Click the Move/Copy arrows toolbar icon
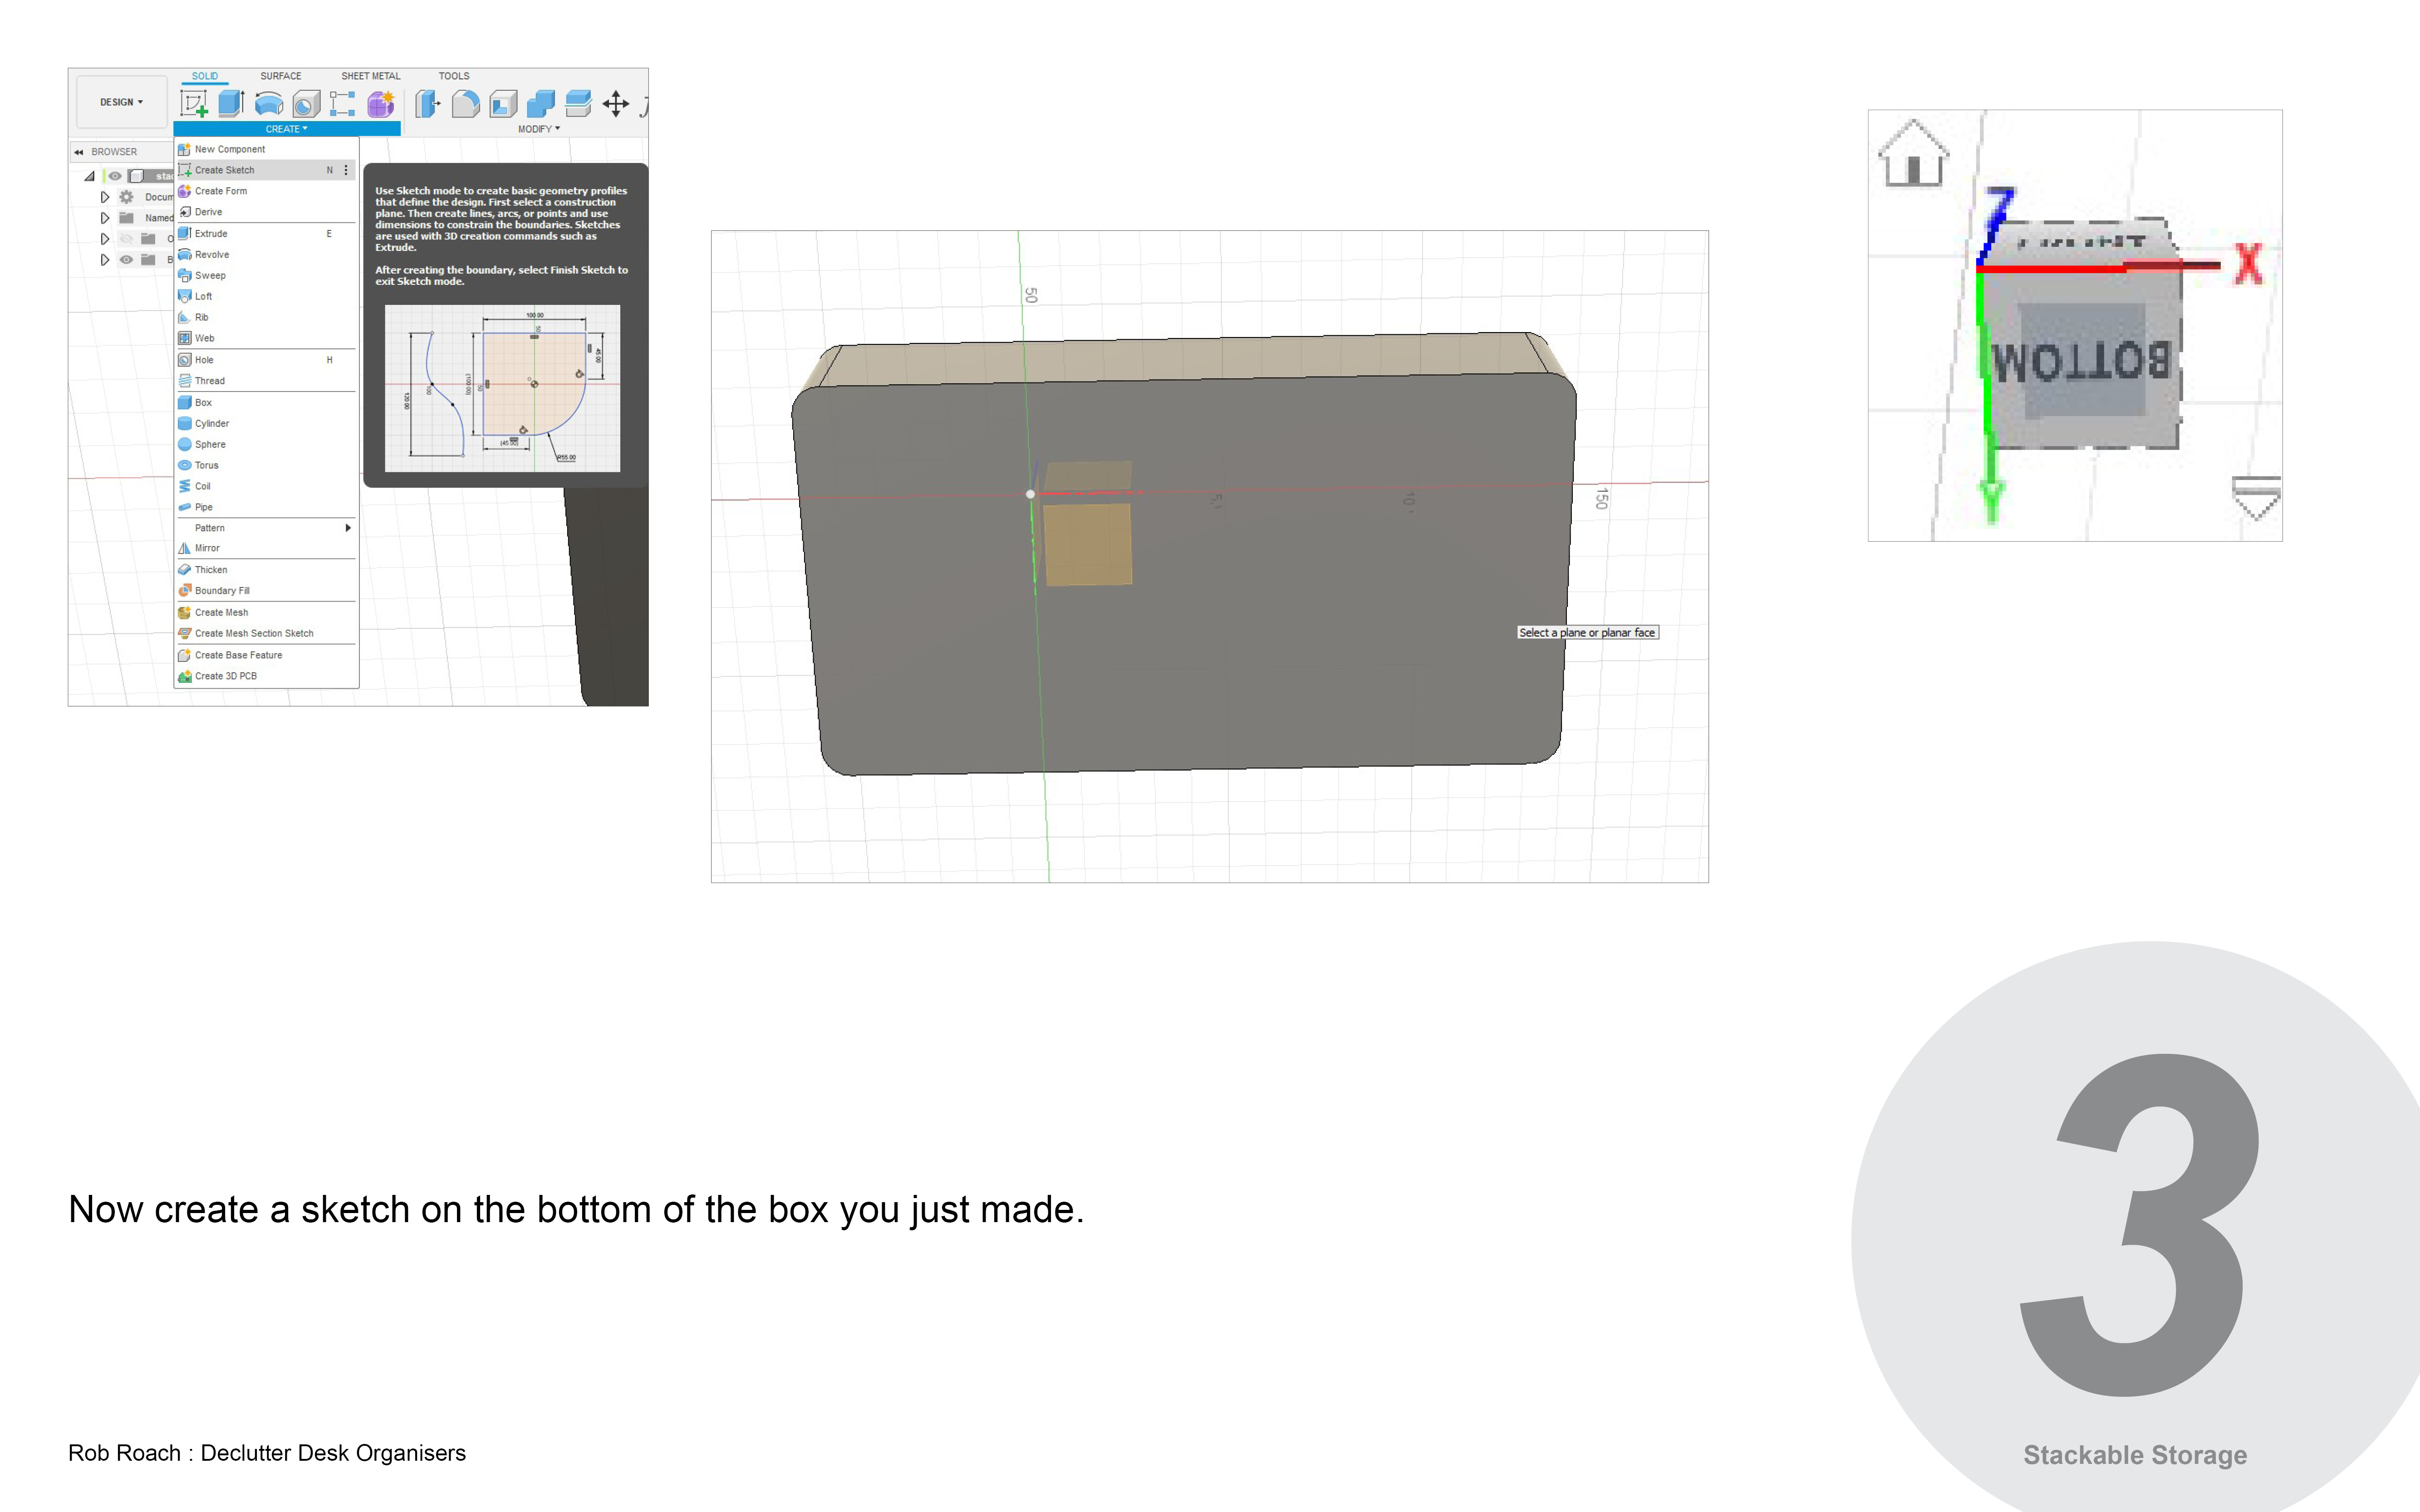This screenshot has height=1512, width=2420. click(616, 103)
